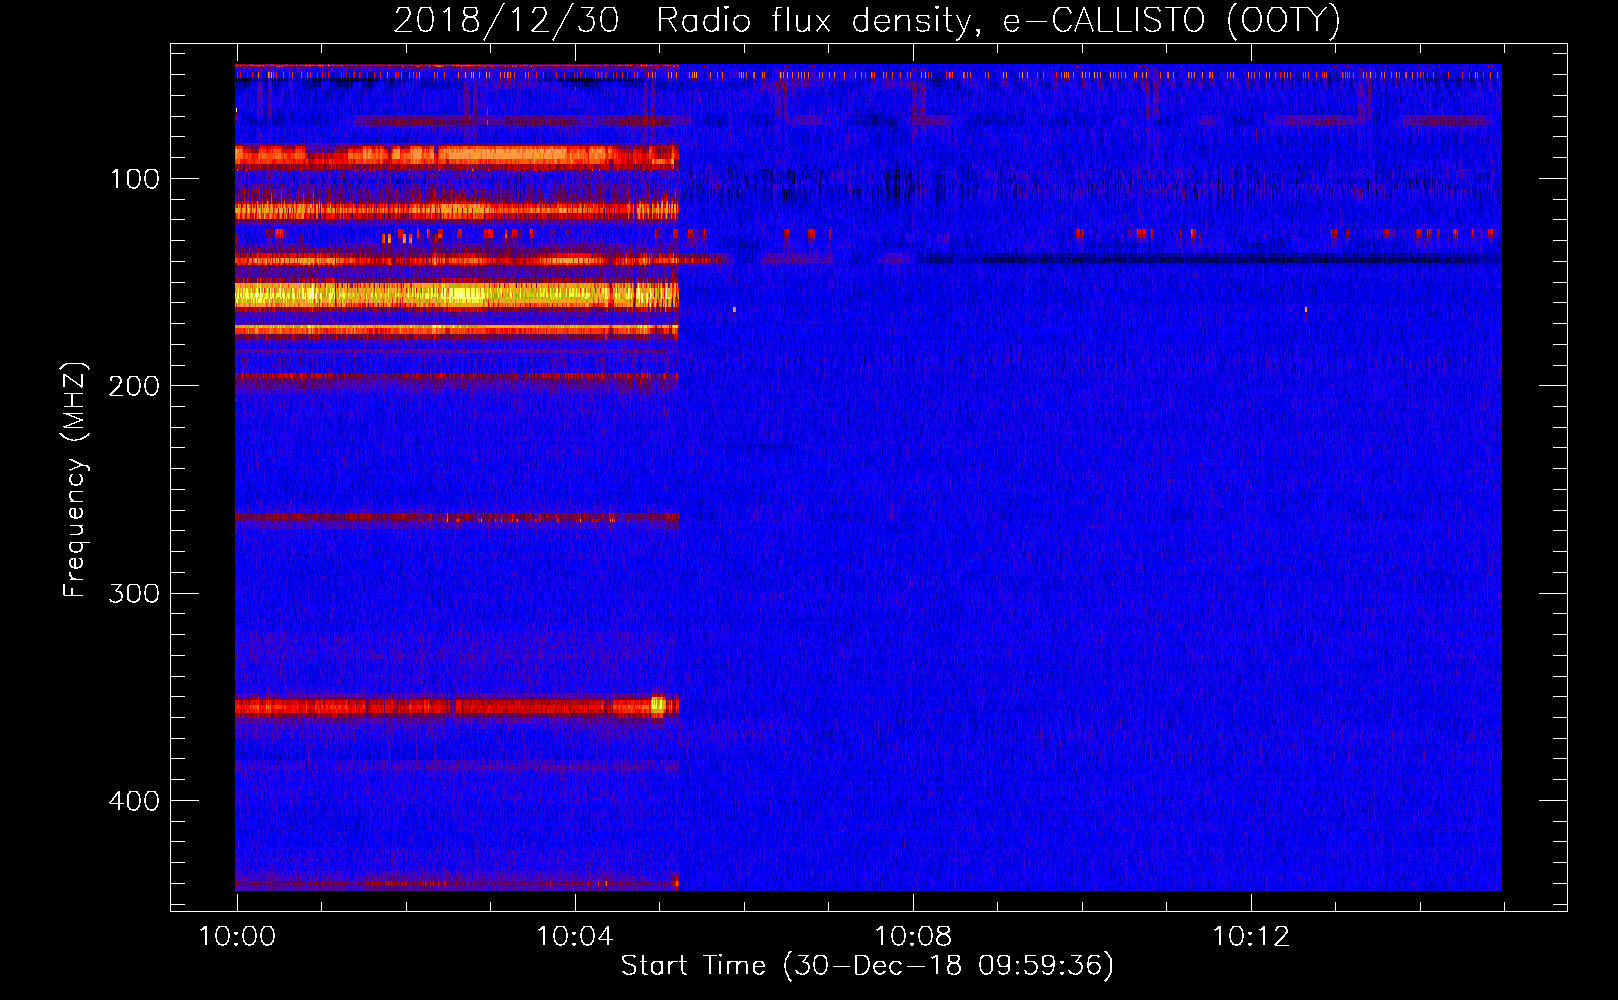Click the 'Frequency (MHZ)' axis label
Image resolution: width=1618 pixels, height=1000 pixels.
[75, 480]
